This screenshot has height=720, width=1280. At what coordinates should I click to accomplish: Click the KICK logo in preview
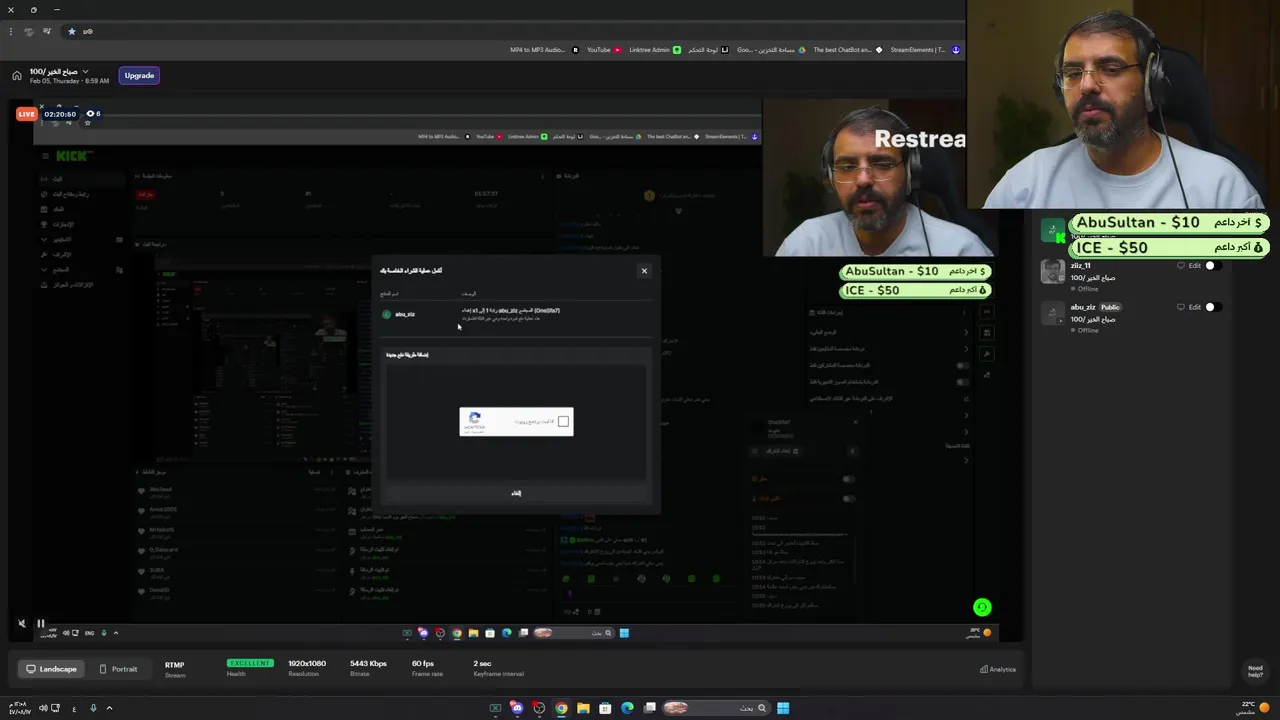point(74,156)
